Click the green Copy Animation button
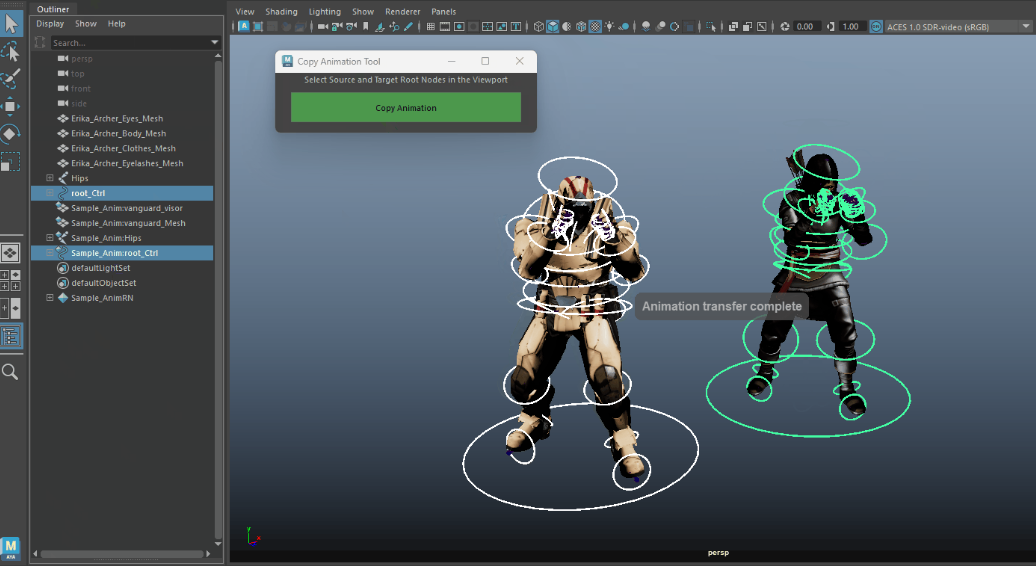This screenshot has width=1036, height=566. pyautogui.click(x=406, y=107)
